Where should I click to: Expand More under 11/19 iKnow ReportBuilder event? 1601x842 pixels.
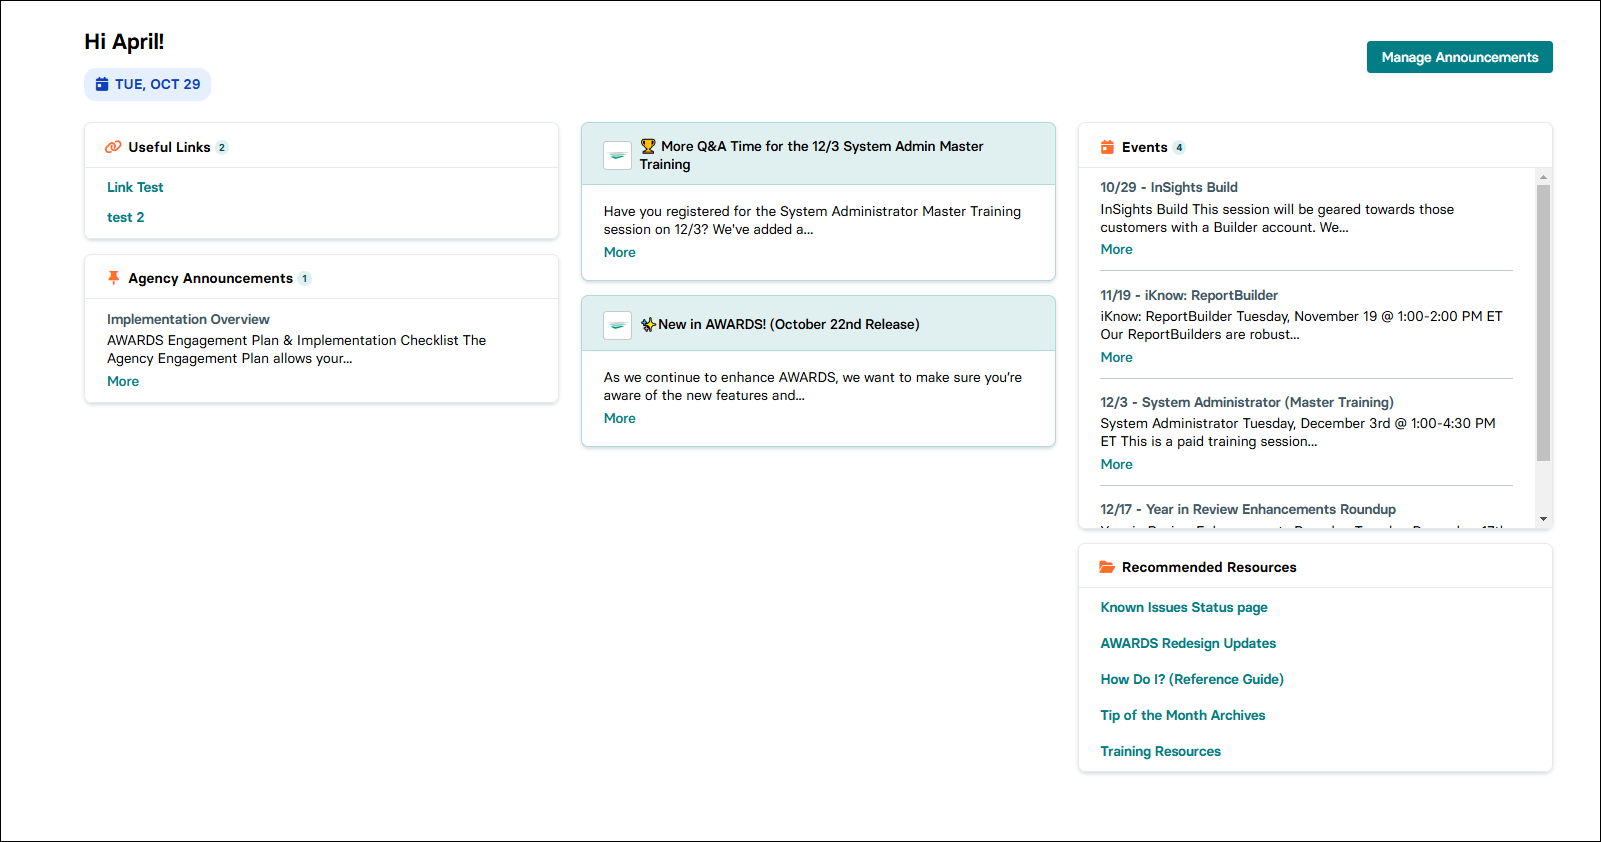pyautogui.click(x=1116, y=357)
